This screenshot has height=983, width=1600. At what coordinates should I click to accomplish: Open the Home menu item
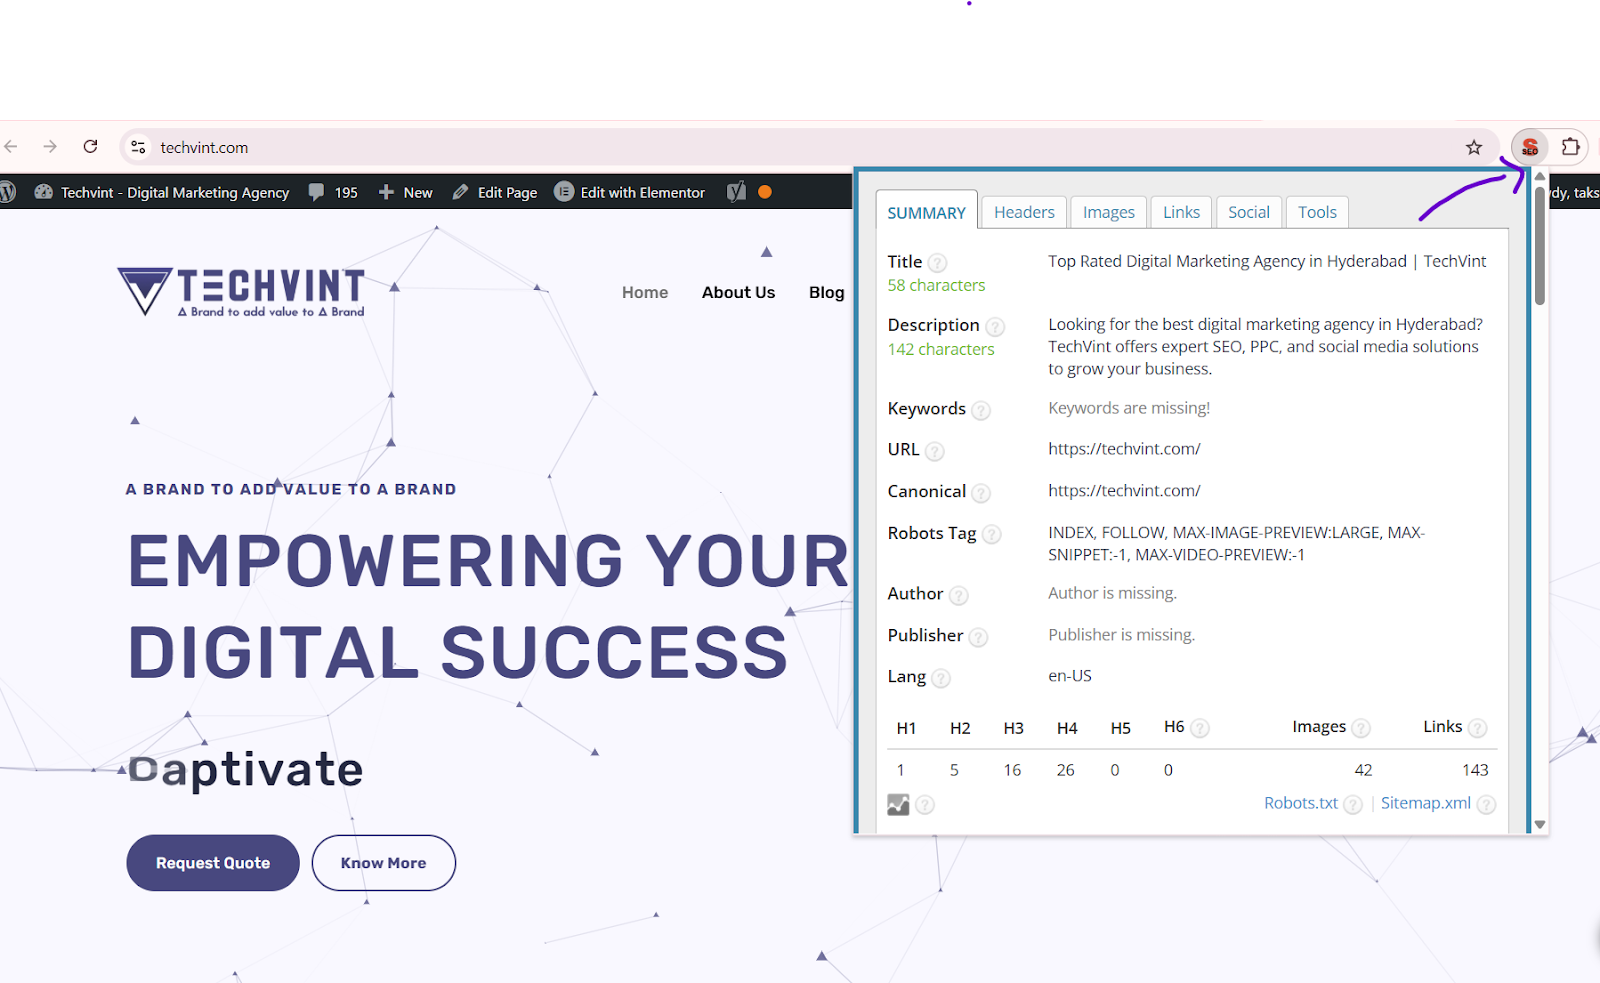tap(645, 292)
